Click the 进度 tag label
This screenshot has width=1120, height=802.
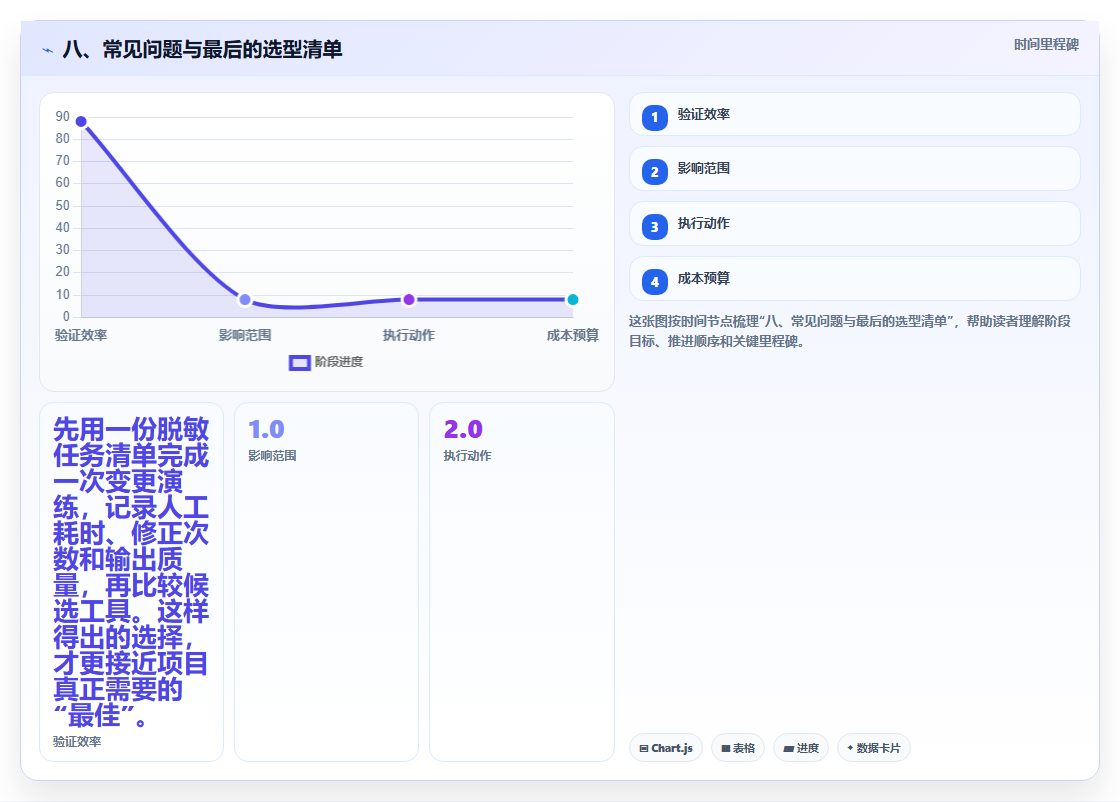click(808, 748)
